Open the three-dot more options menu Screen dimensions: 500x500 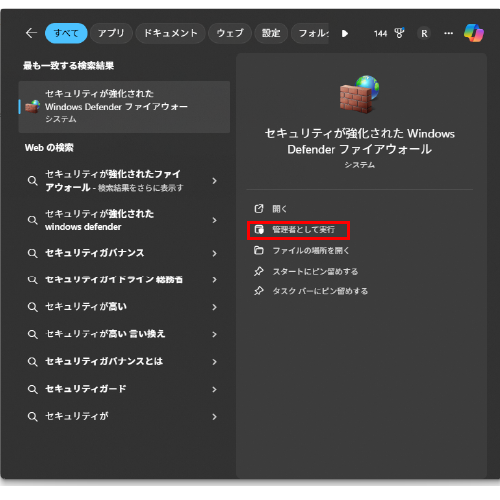448,33
